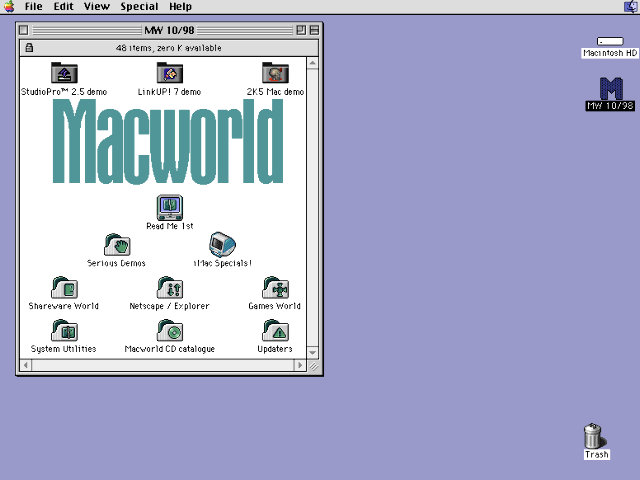
Task: Click the window collapse (windowshade) box
Action: tap(314, 30)
